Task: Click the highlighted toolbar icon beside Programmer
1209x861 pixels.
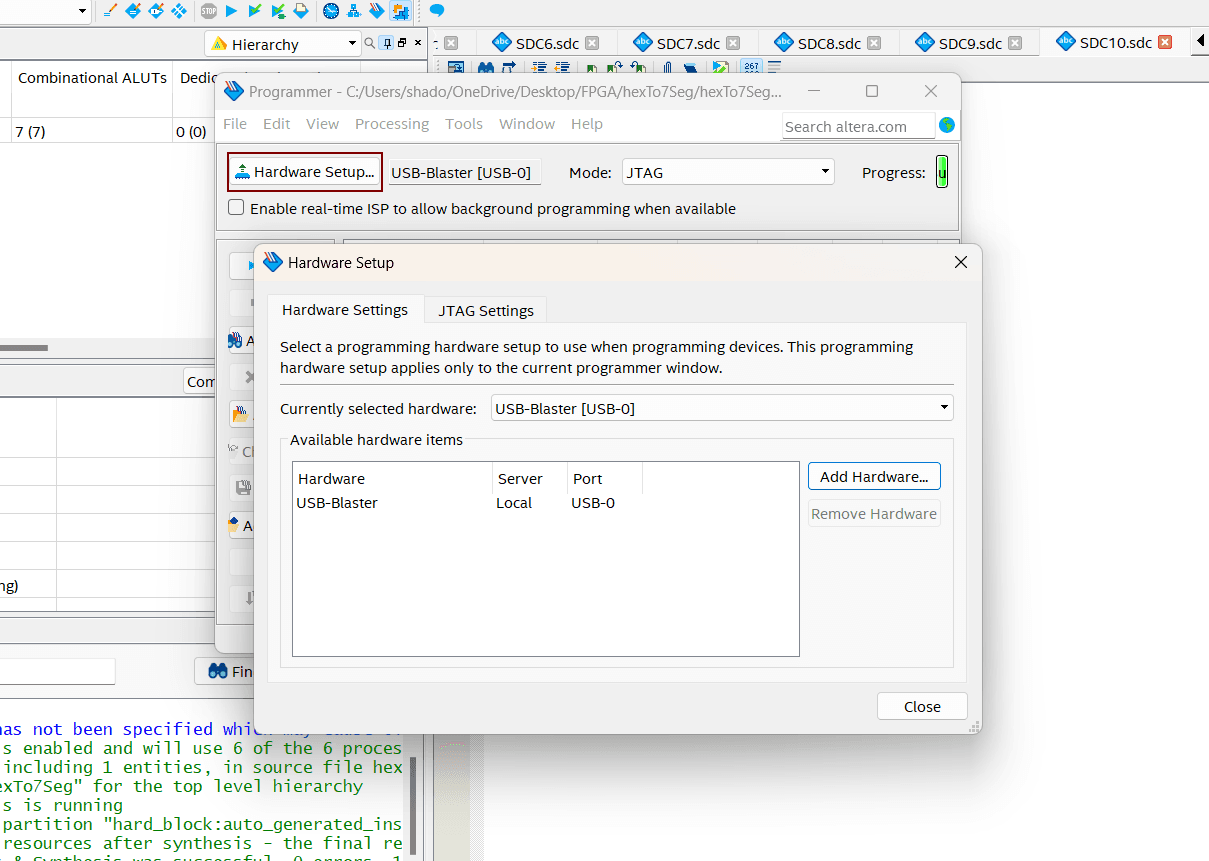Action: pos(400,11)
